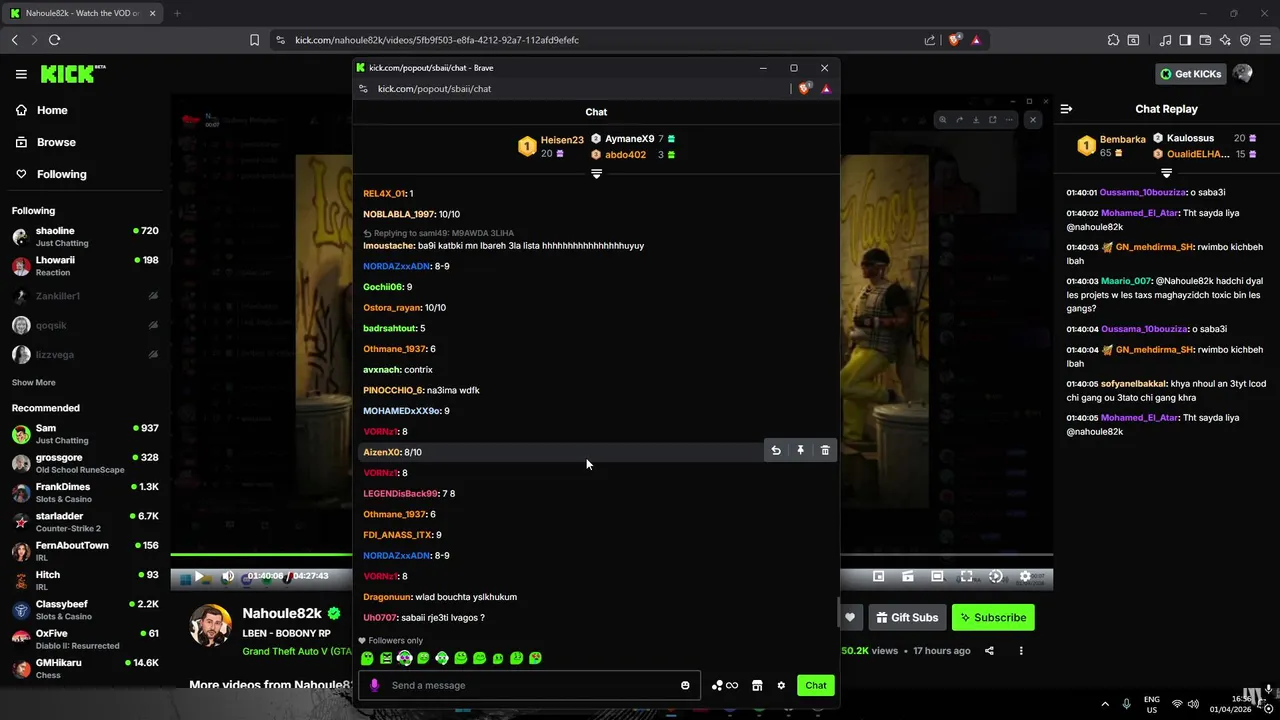Play the paused VOD
1280x720 pixels.
(x=199, y=576)
